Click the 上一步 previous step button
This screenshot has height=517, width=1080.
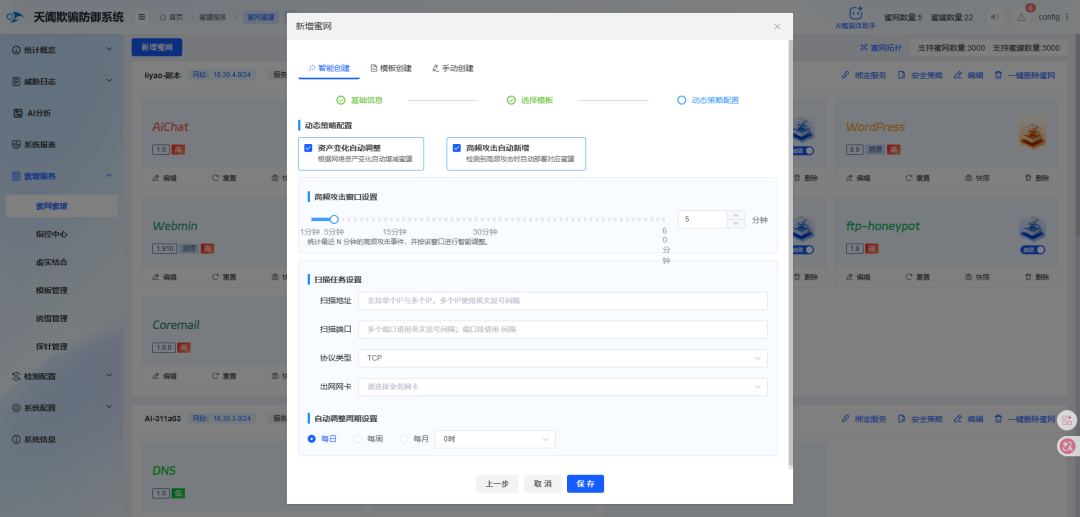(497, 484)
